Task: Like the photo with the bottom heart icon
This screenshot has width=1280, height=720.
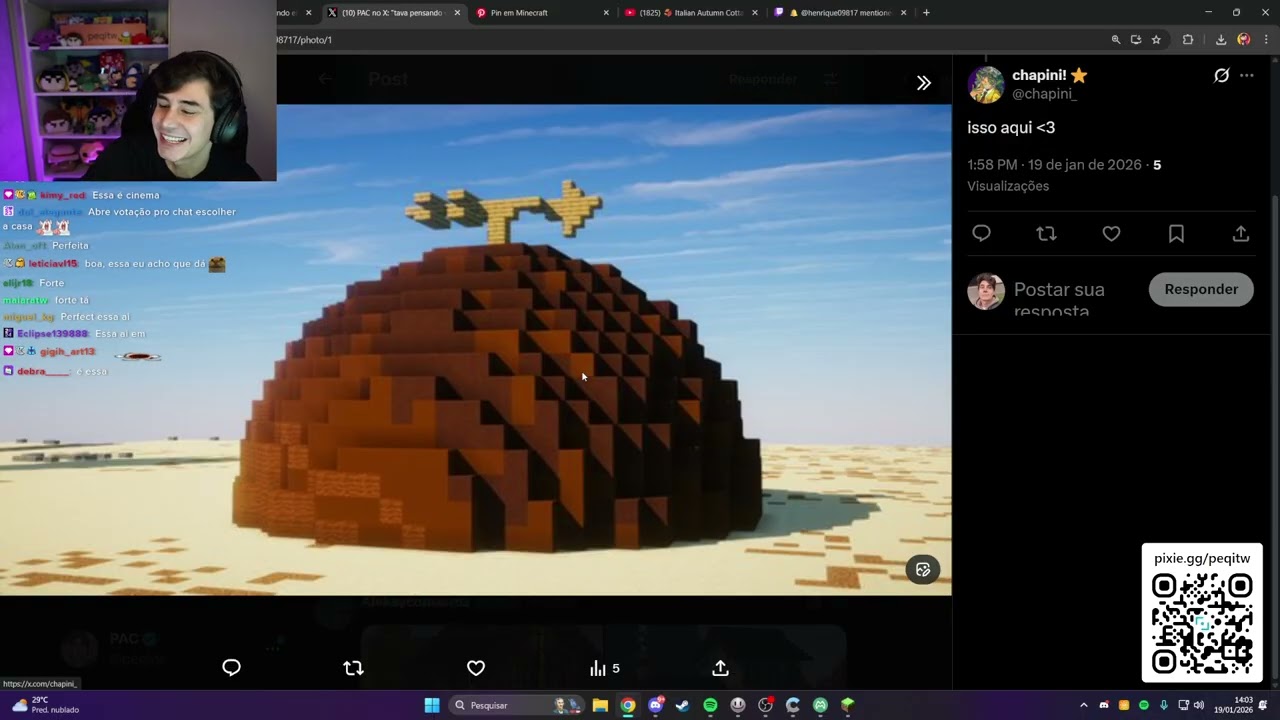Action: [476, 668]
